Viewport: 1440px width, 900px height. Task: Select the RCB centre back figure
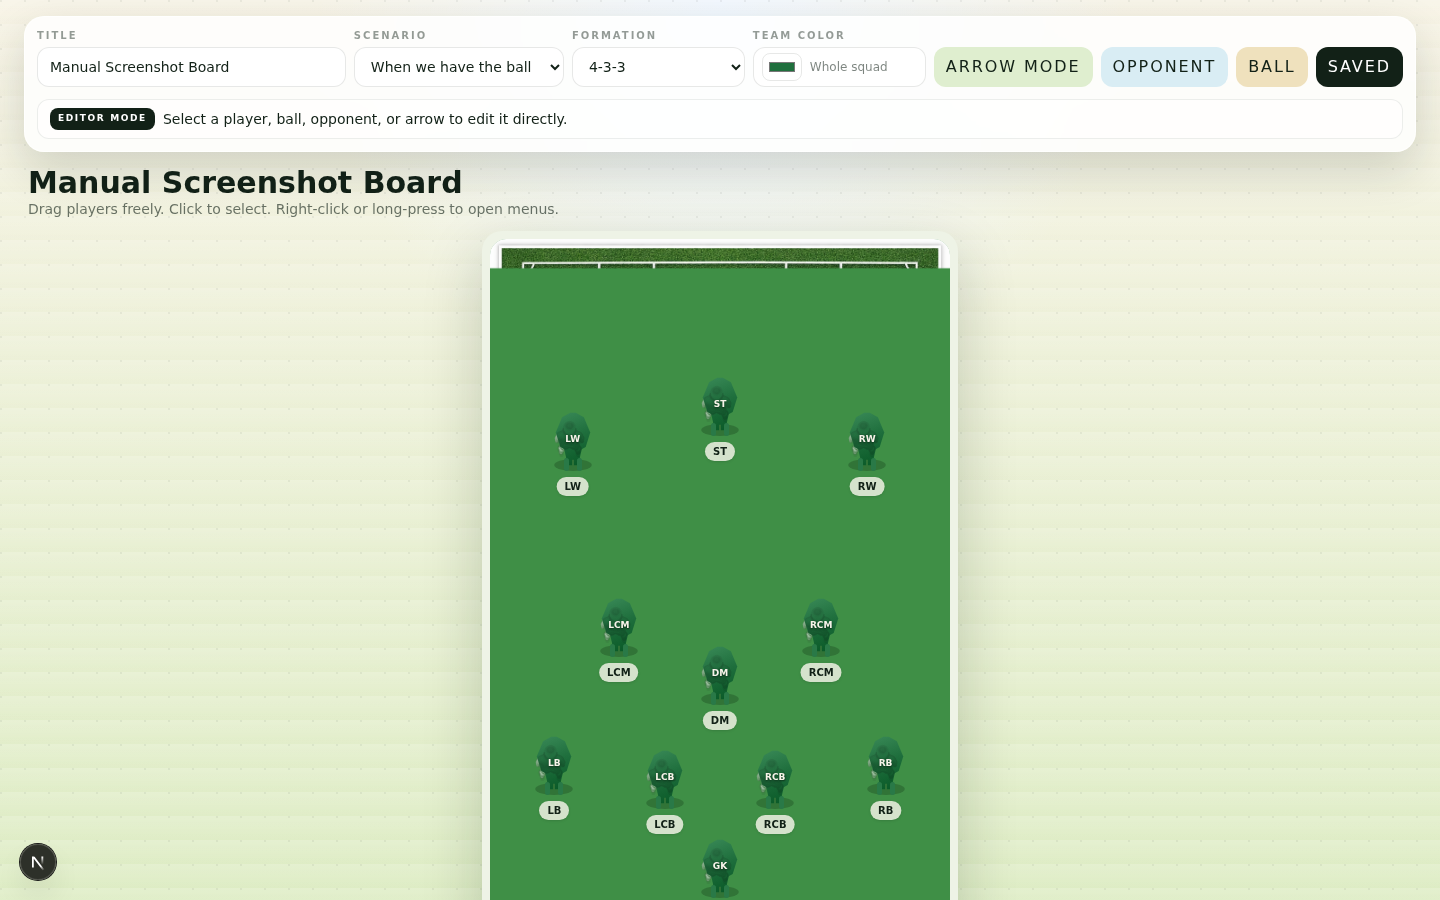(x=775, y=779)
